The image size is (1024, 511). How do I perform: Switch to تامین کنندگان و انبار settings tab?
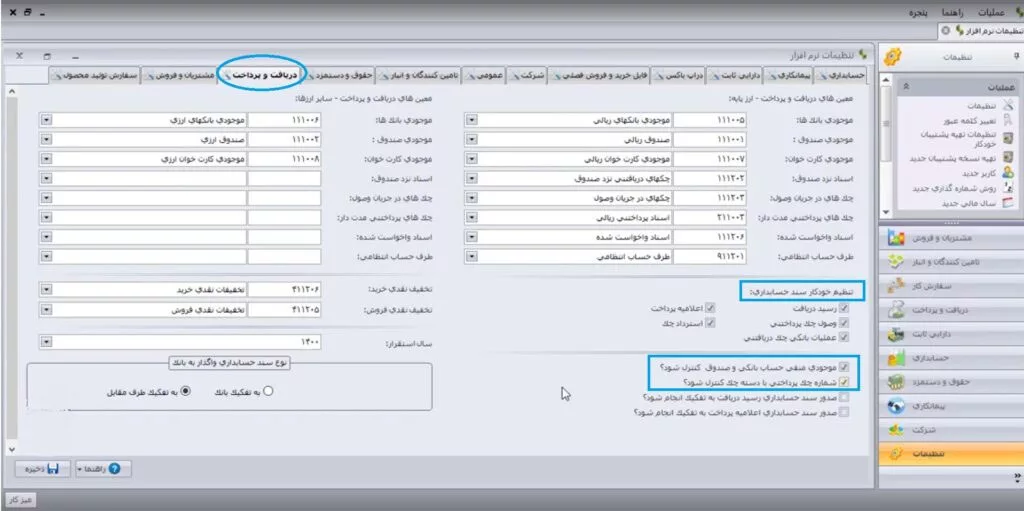[x=418, y=76]
